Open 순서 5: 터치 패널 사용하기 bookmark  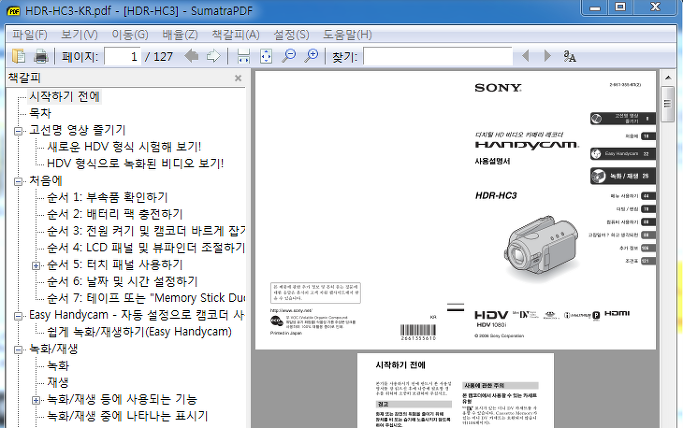[x=115, y=265]
